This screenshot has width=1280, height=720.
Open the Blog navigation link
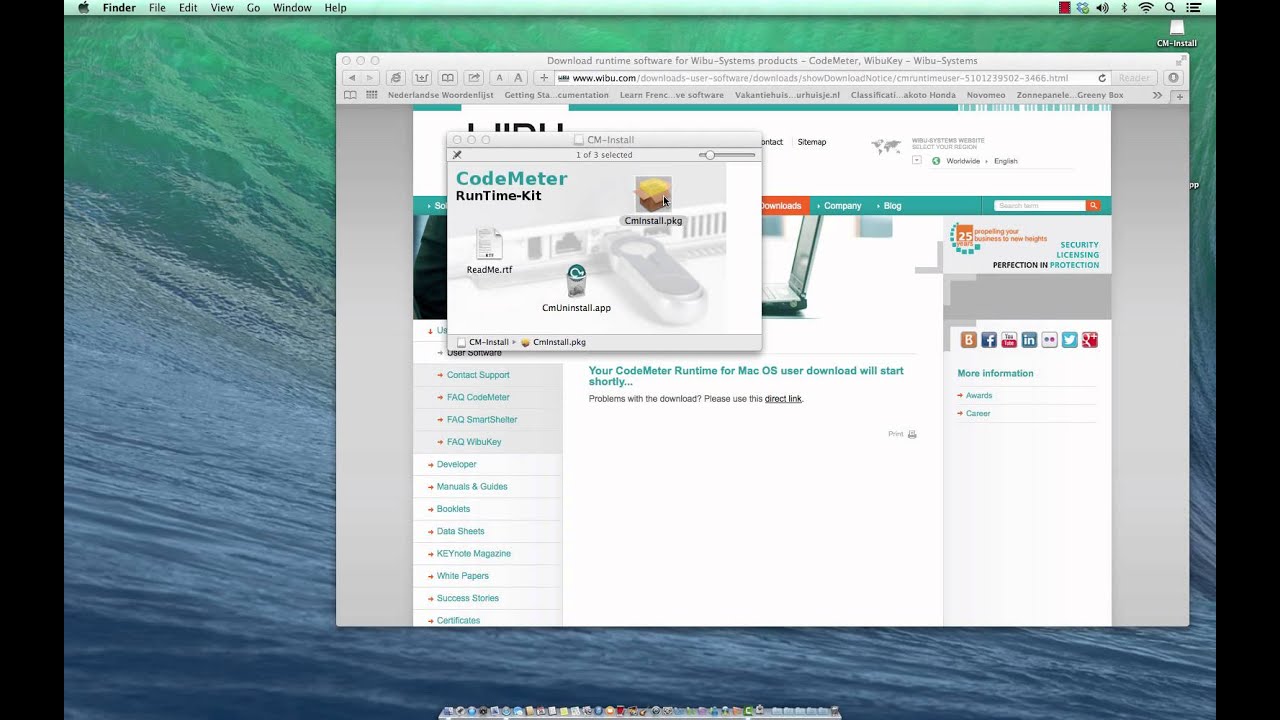pyautogui.click(x=892, y=206)
